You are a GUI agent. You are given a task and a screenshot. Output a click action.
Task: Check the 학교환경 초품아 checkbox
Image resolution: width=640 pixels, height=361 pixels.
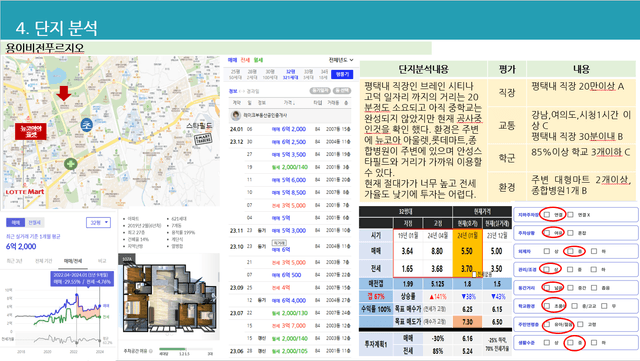(547, 306)
